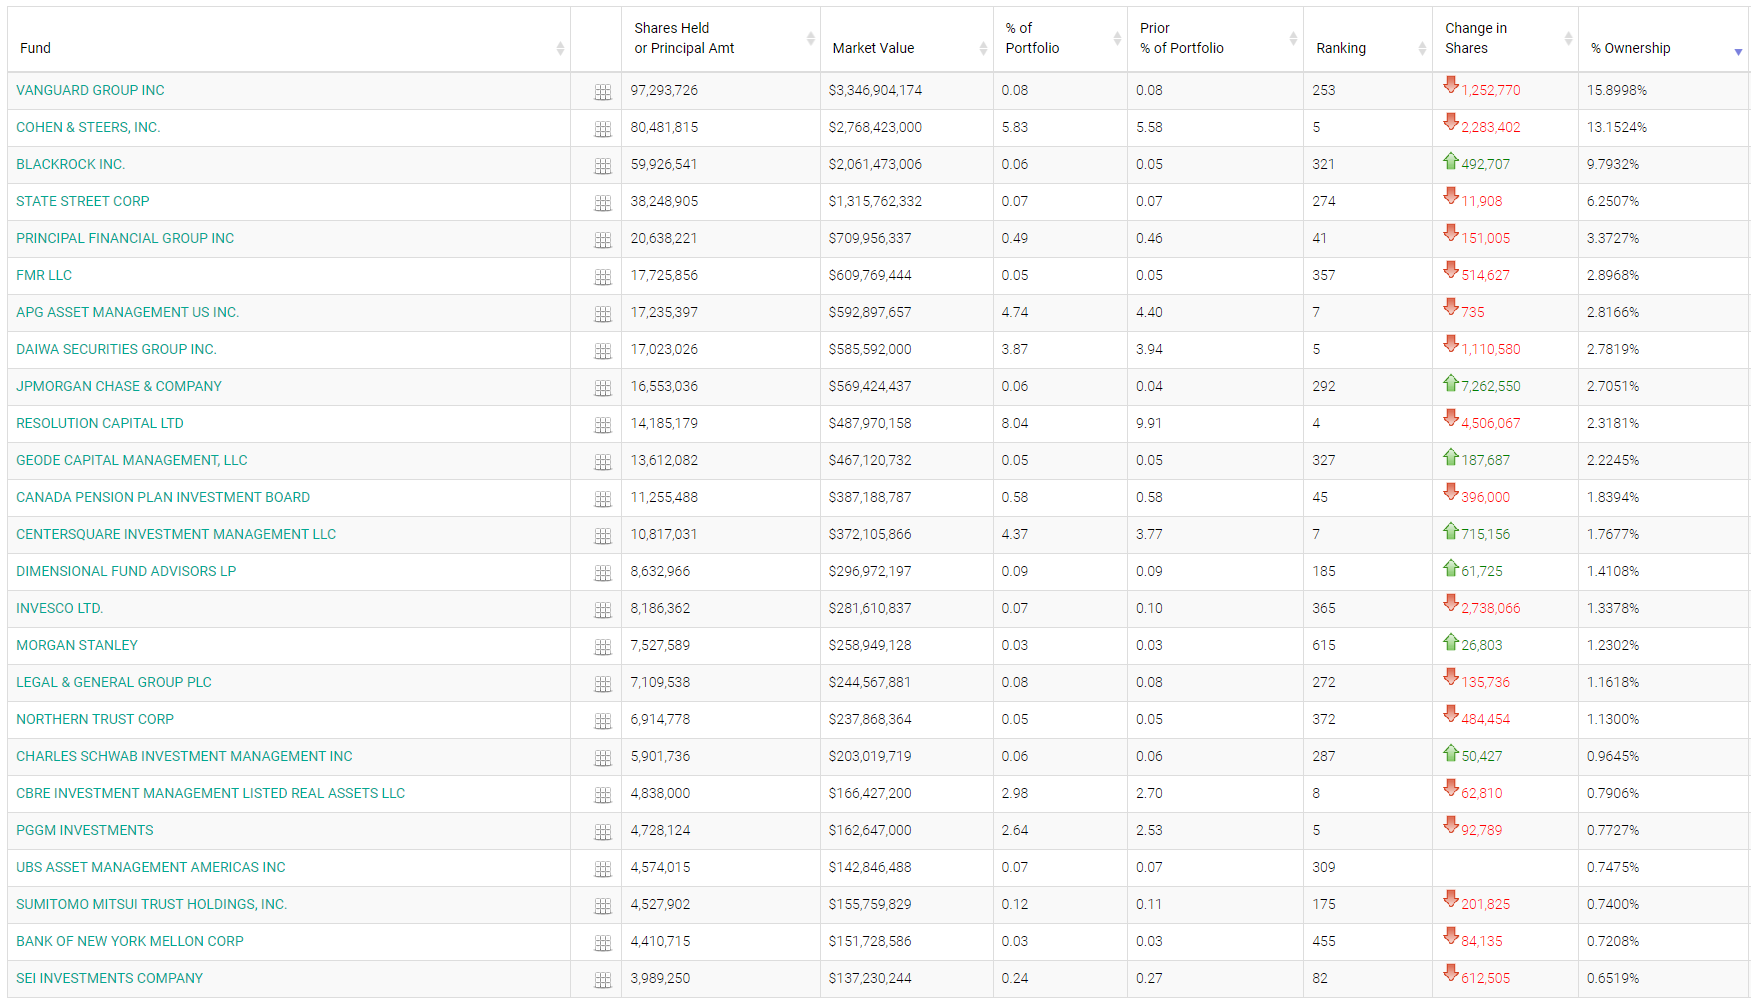Sort by % Ownership column header

[x=1664, y=39]
